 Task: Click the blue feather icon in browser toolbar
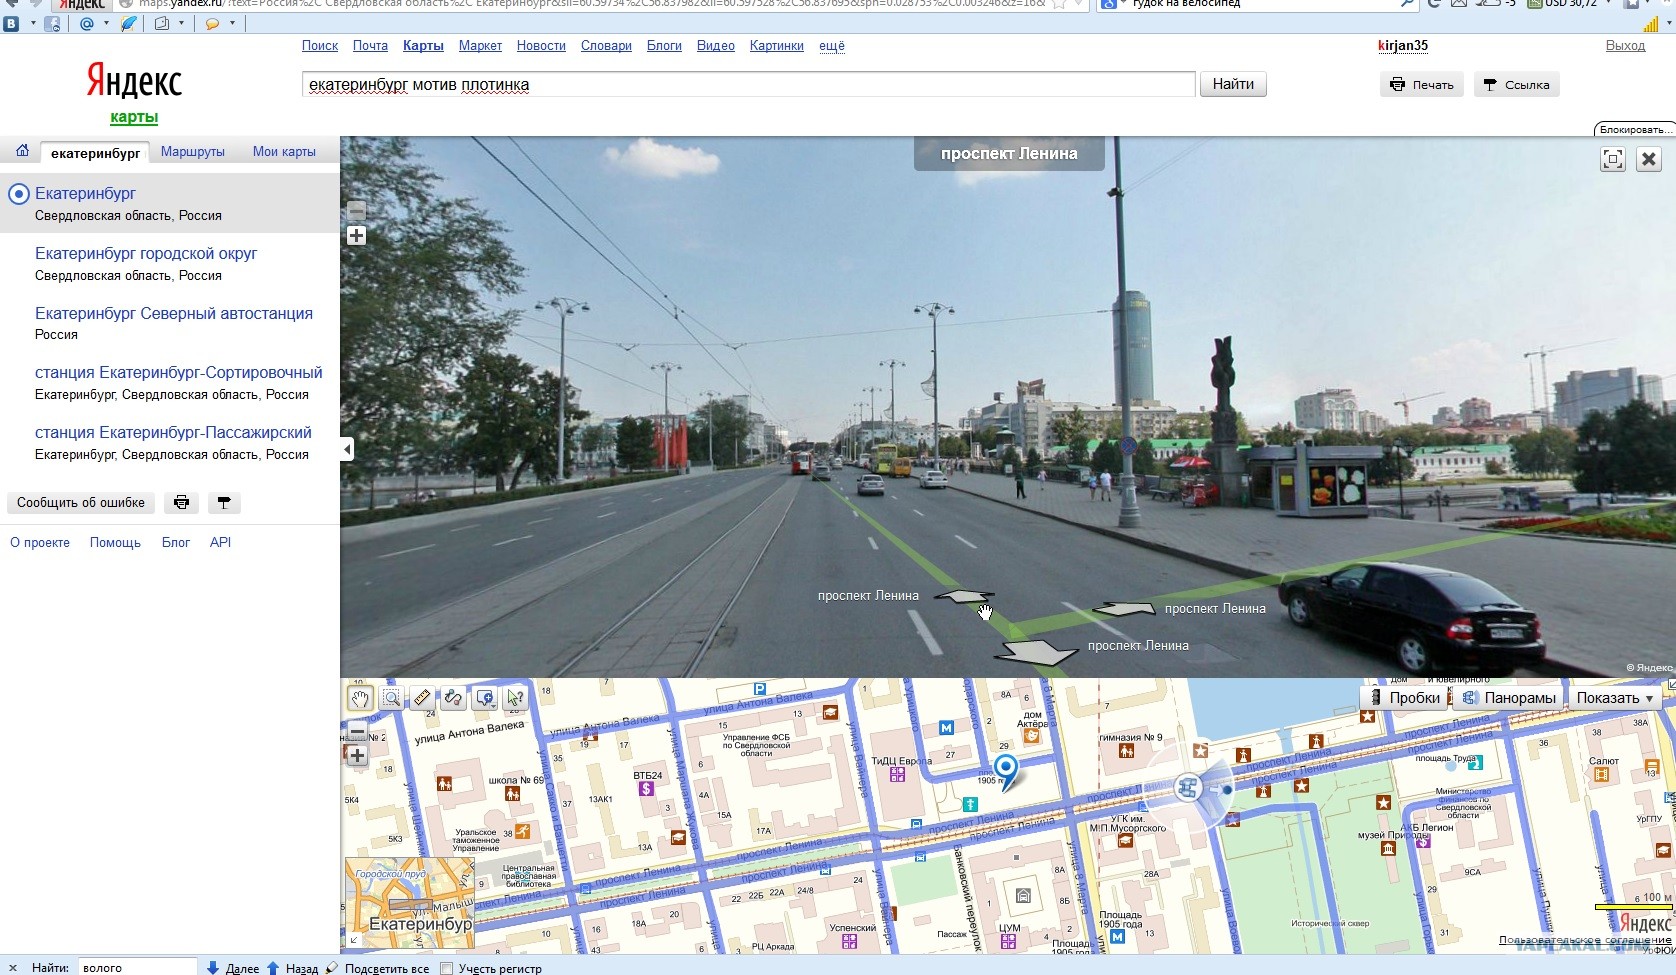129,23
